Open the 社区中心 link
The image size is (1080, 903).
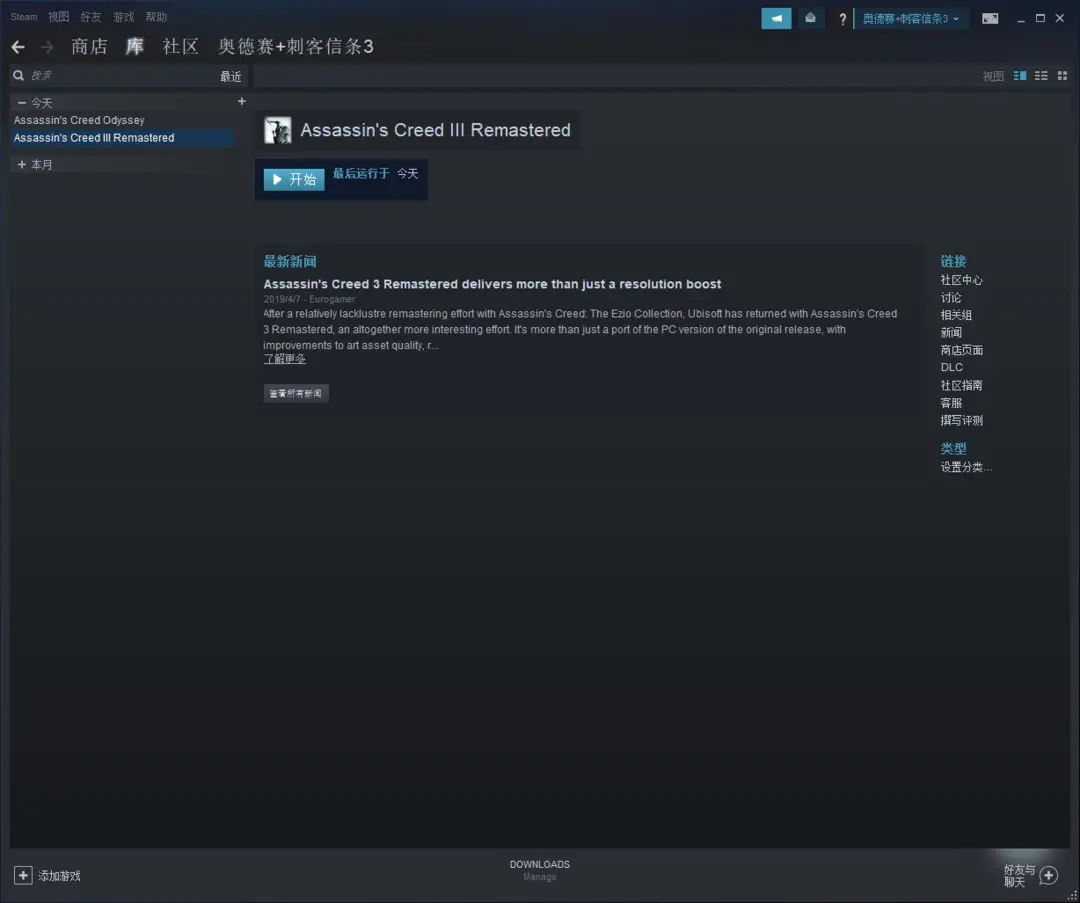pos(962,280)
